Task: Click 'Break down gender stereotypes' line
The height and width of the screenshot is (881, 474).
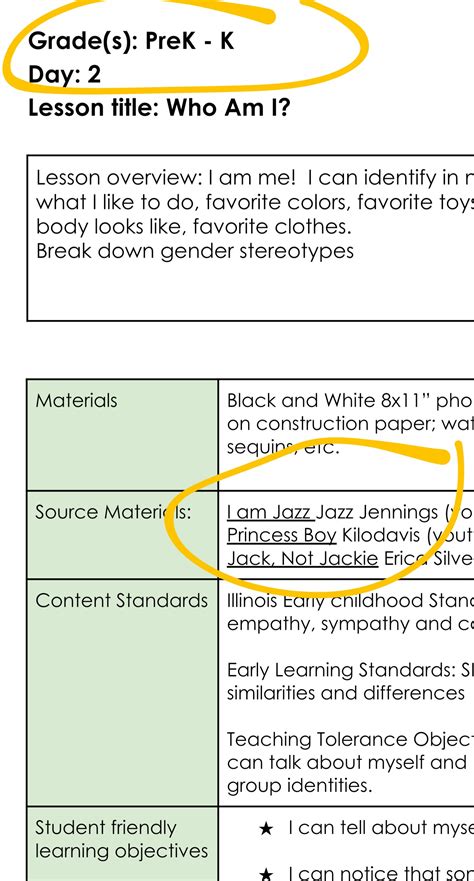Action: click(195, 251)
